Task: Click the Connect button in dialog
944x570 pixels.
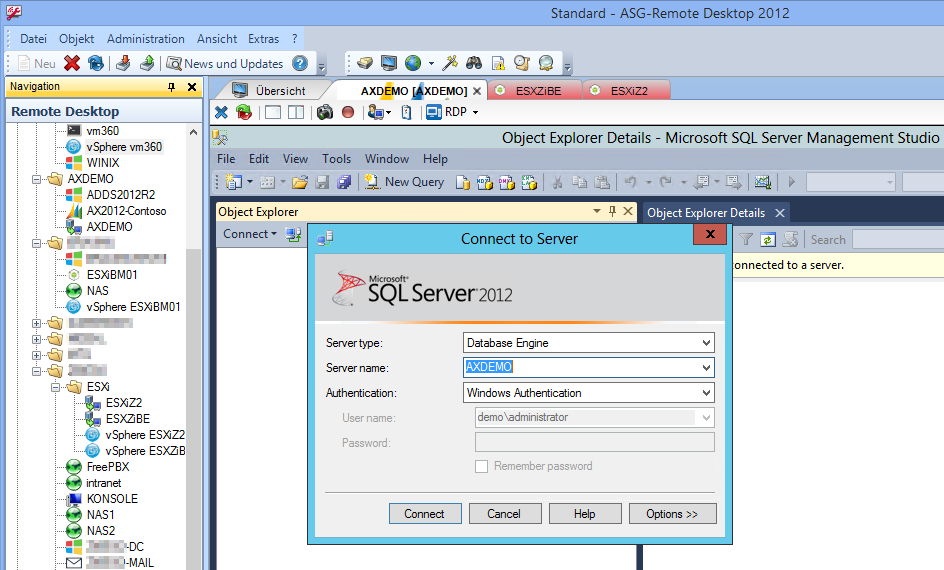Action: point(425,514)
